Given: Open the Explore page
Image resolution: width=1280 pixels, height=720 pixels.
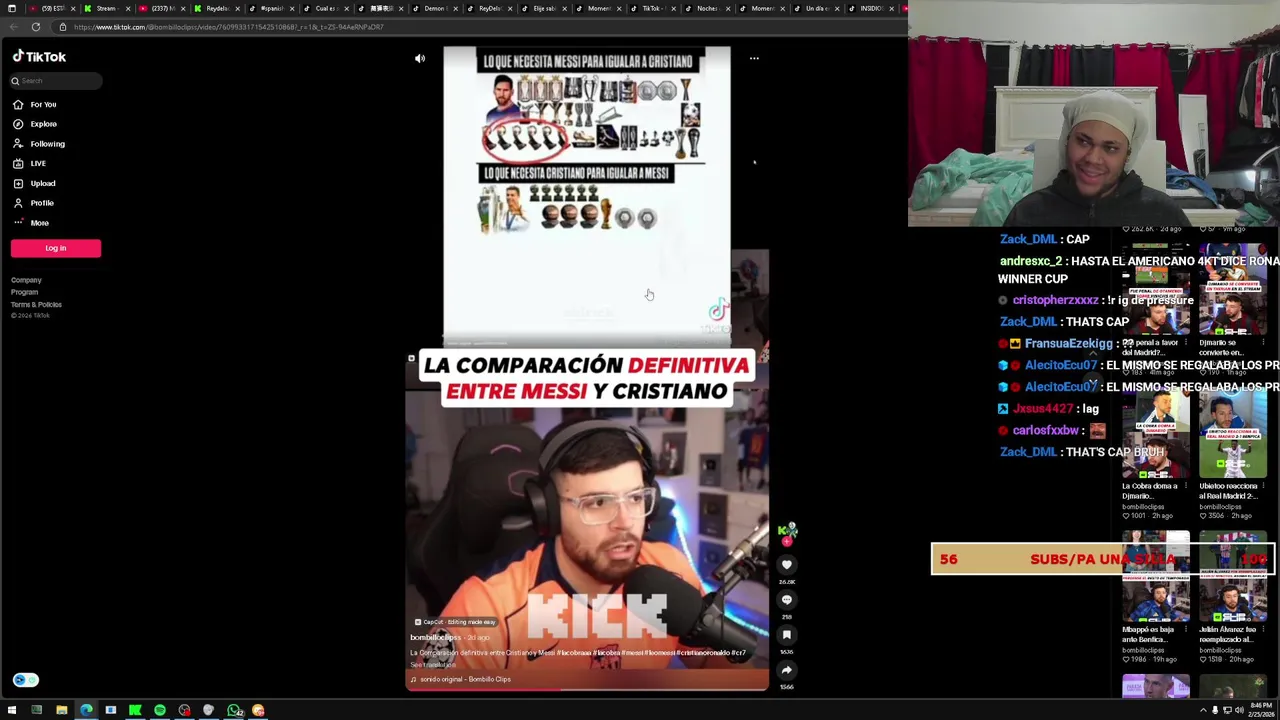Looking at the screenshot, I should (35, 124).
